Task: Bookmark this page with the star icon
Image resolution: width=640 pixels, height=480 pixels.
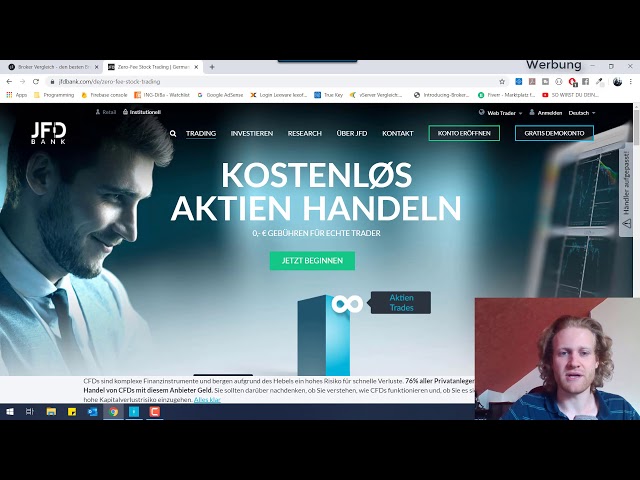Action: [x=502, y=81]
